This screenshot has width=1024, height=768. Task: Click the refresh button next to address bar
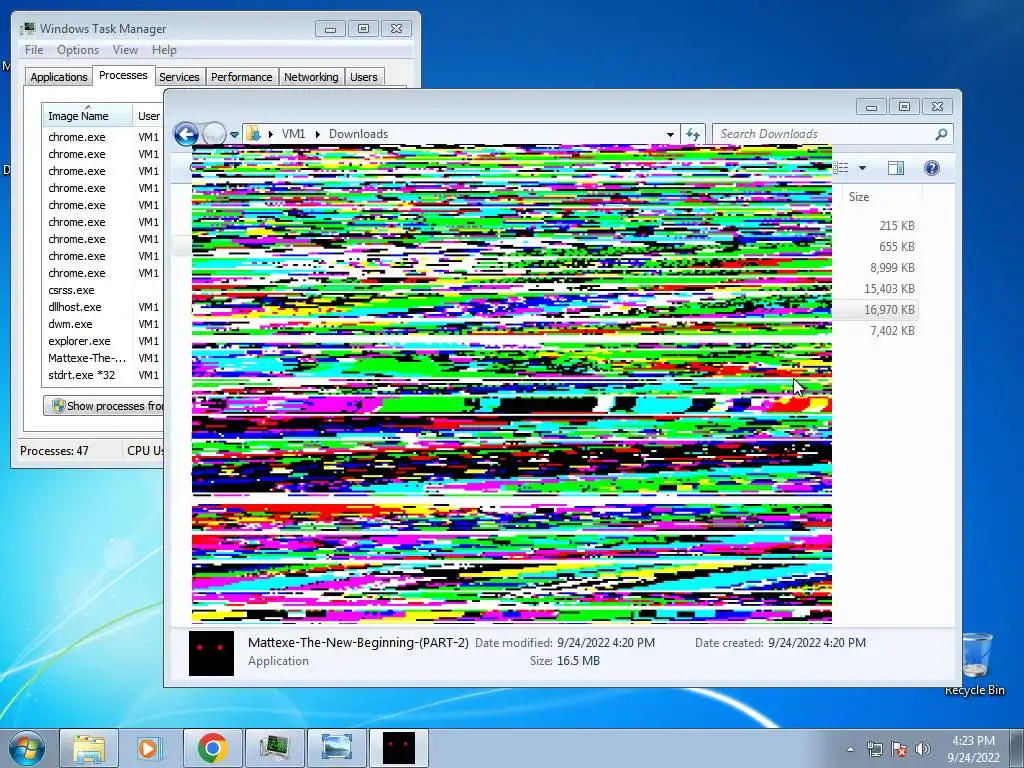point(692,134)
